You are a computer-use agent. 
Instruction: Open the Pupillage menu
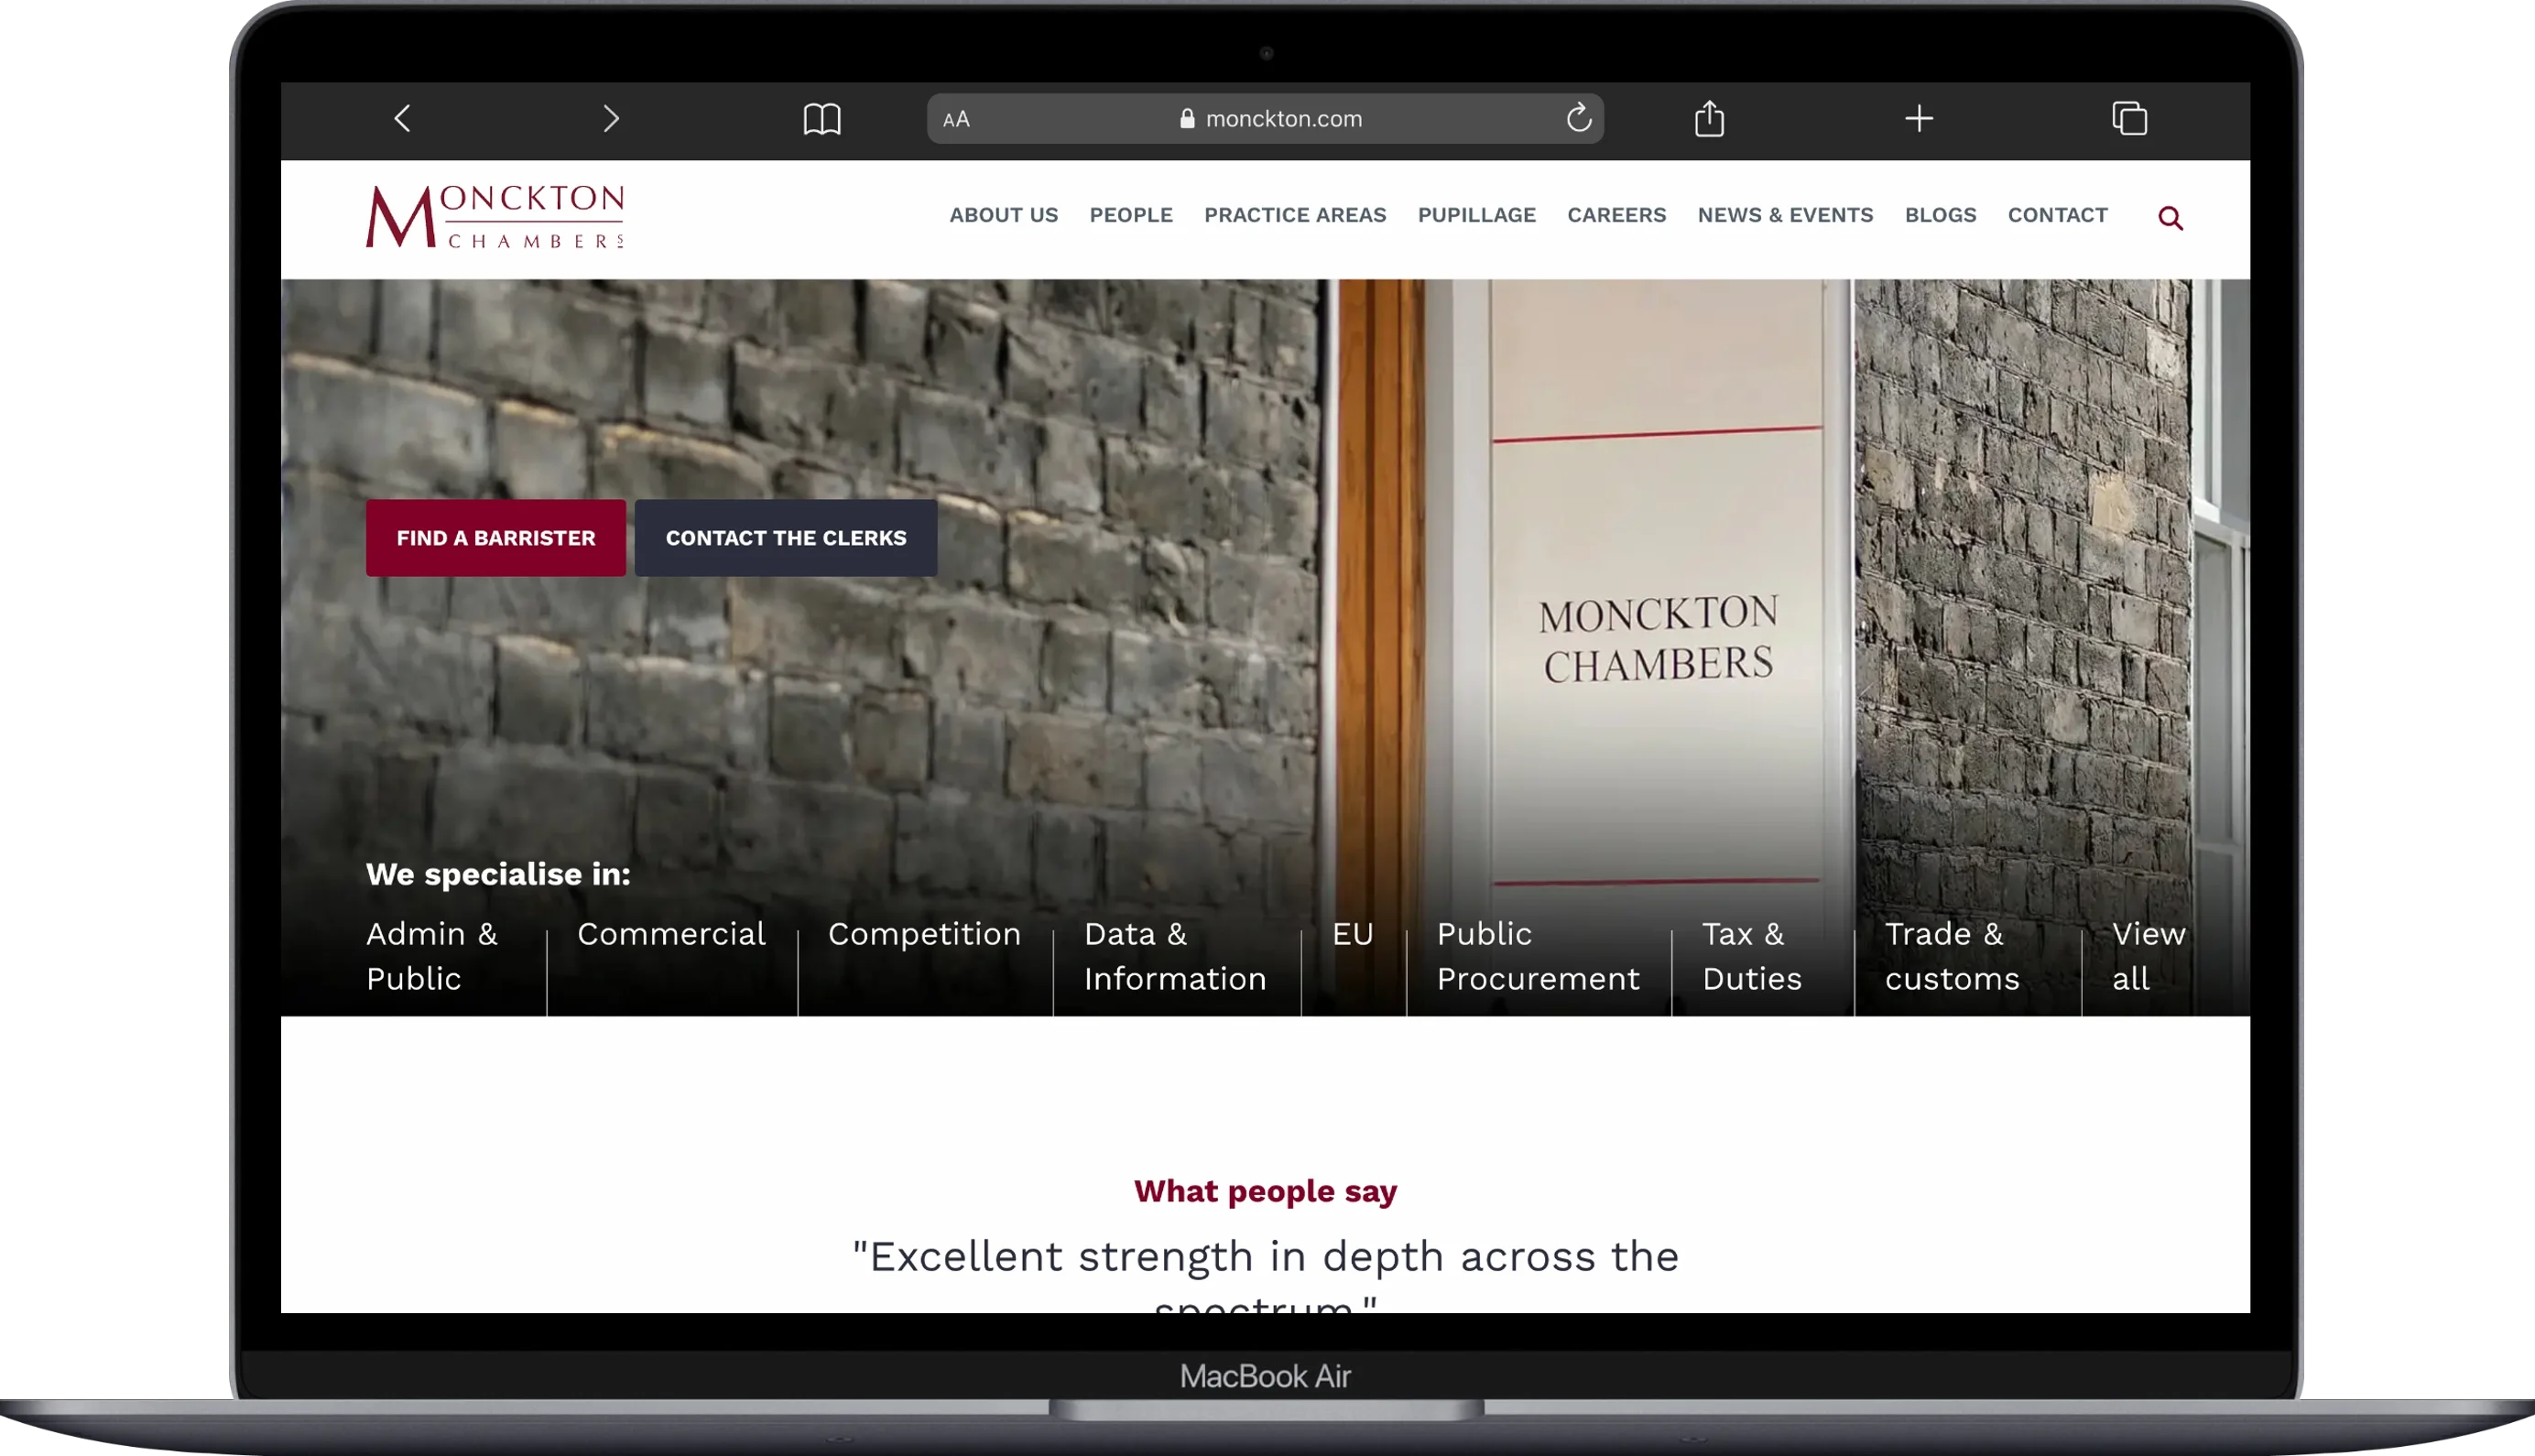(x=1476, y=215)
